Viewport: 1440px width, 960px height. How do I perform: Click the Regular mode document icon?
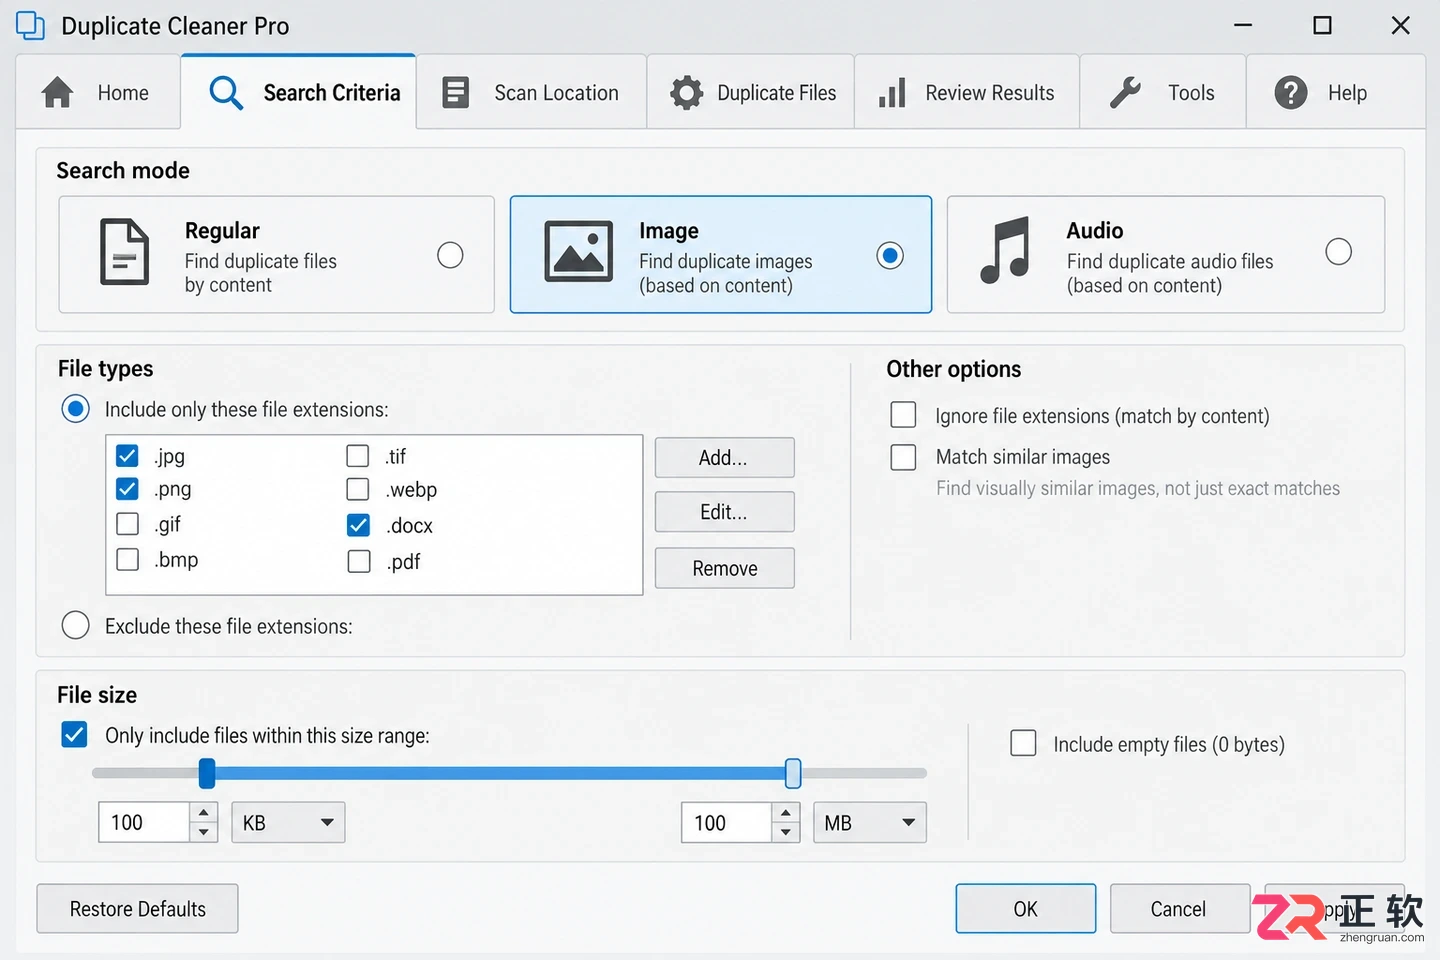click(x=125, y=252)
